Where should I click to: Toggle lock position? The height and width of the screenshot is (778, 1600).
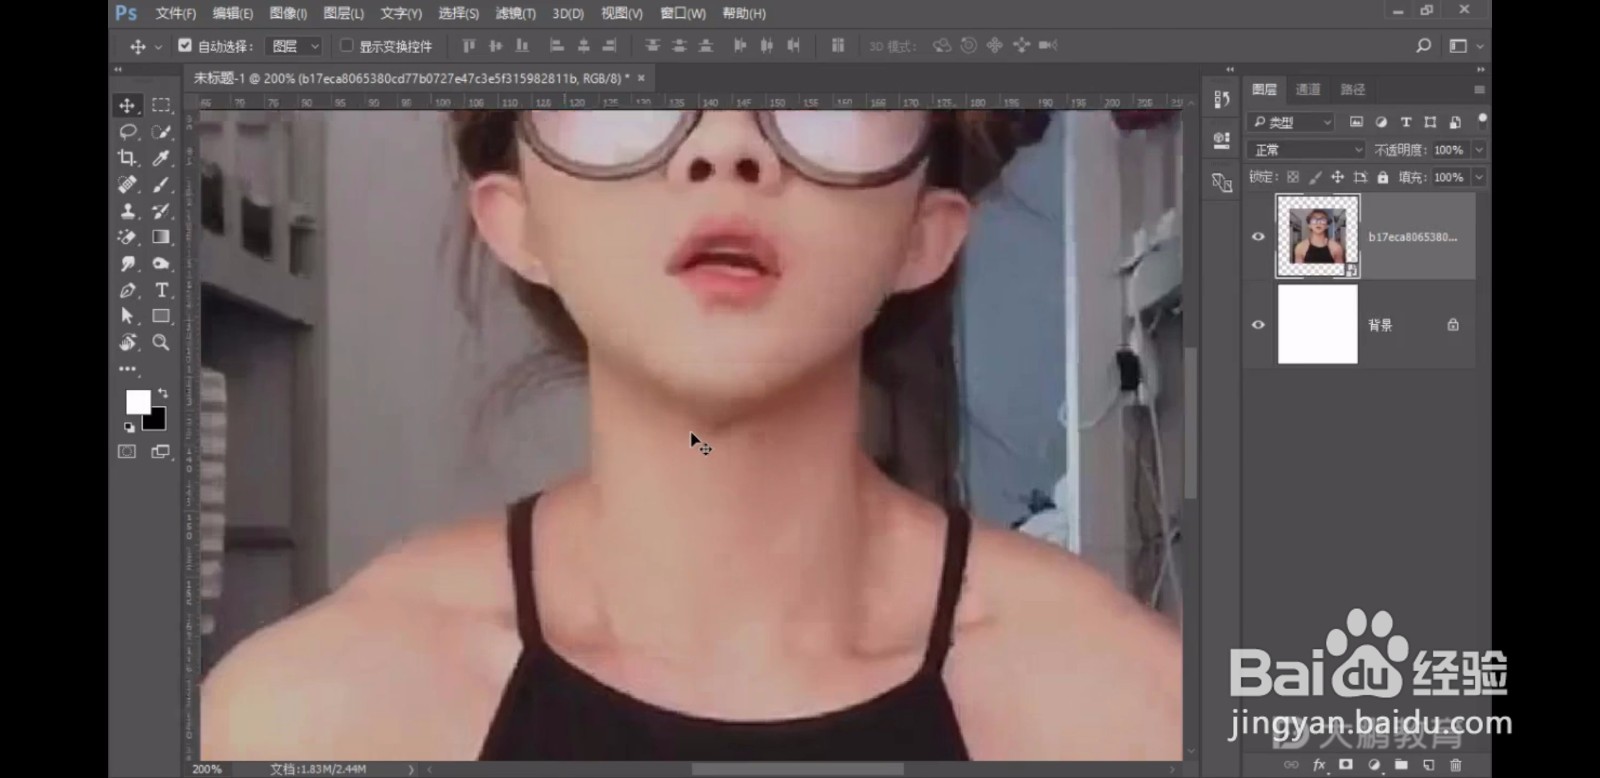[1337, 177]
